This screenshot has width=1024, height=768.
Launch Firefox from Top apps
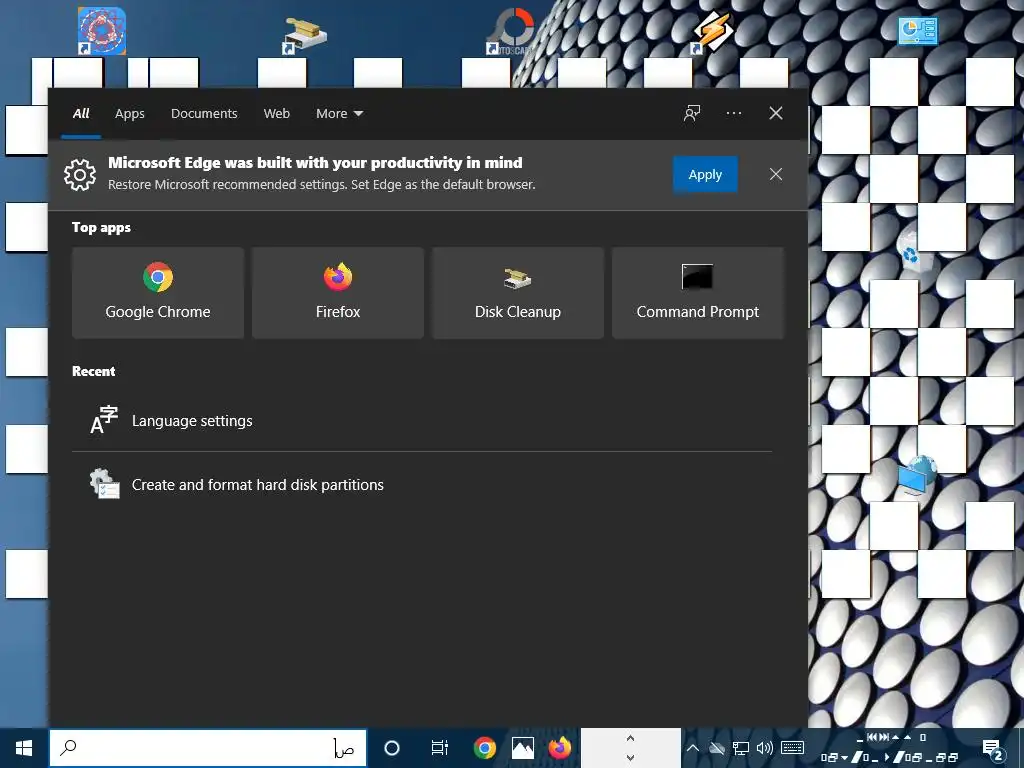tap(338, 293)
